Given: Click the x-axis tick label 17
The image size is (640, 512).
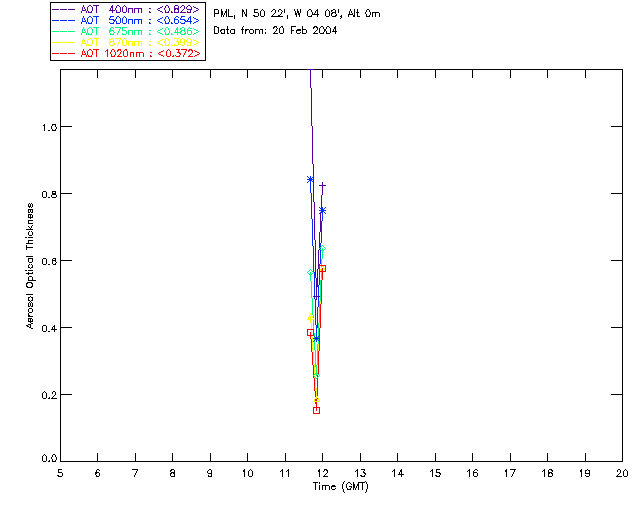Looking at the screenshot, I should point(510,473).
